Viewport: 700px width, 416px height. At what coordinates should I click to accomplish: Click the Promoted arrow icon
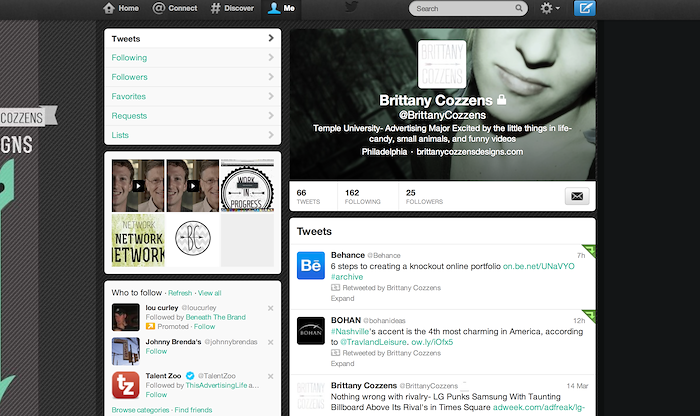150,327
